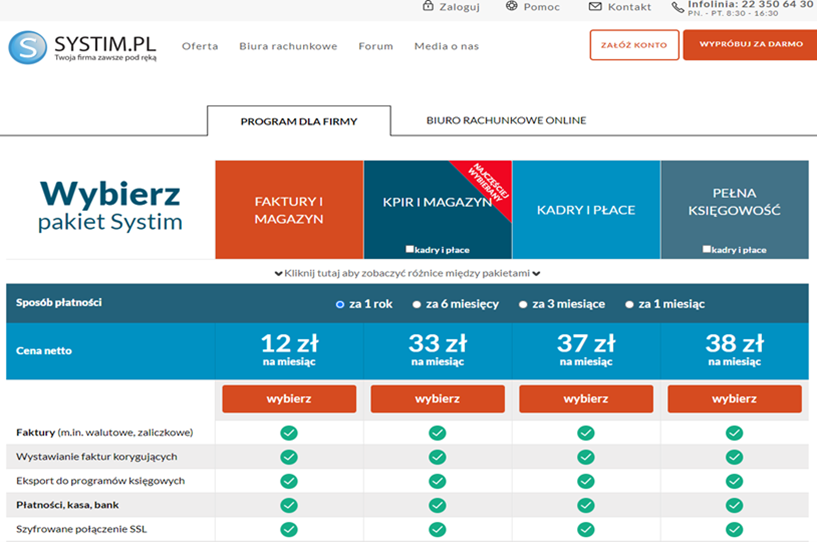The width and height of the screenshot is (817, 542).
Task: Click the 'Wypróbuj za darmo' button
Action: tap(750, 44)
